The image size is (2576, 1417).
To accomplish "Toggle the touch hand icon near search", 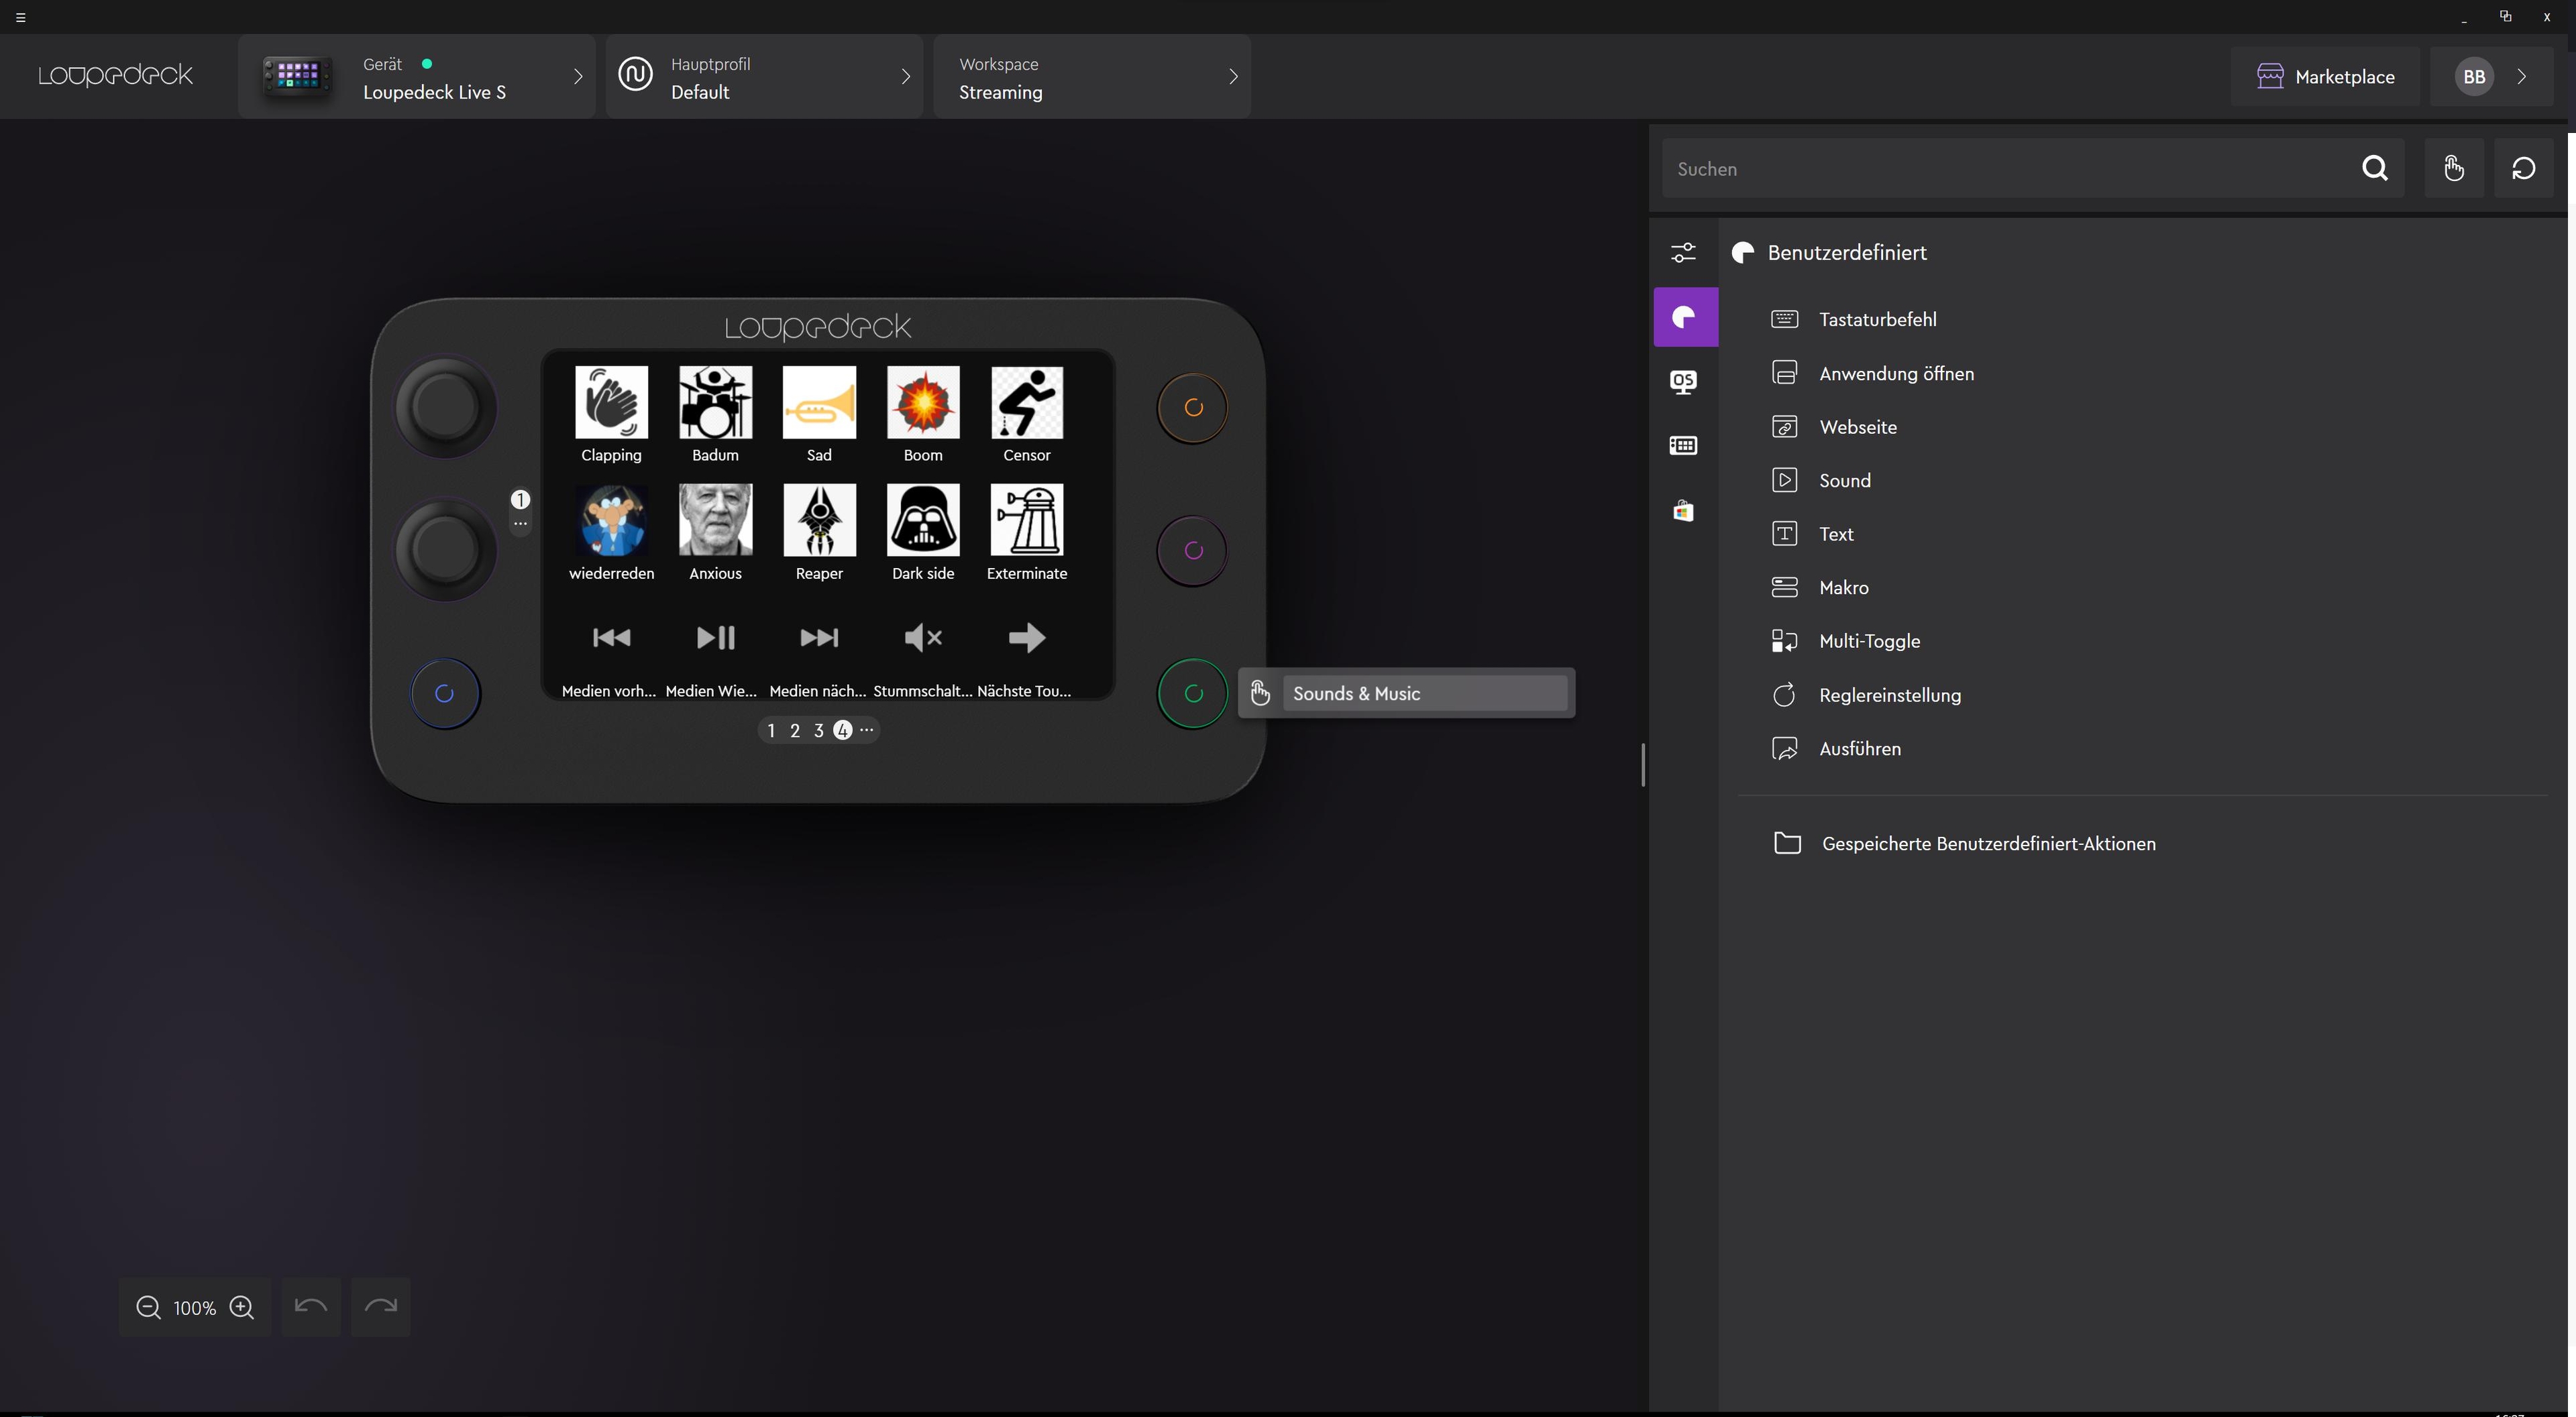I will (2453, 169).
